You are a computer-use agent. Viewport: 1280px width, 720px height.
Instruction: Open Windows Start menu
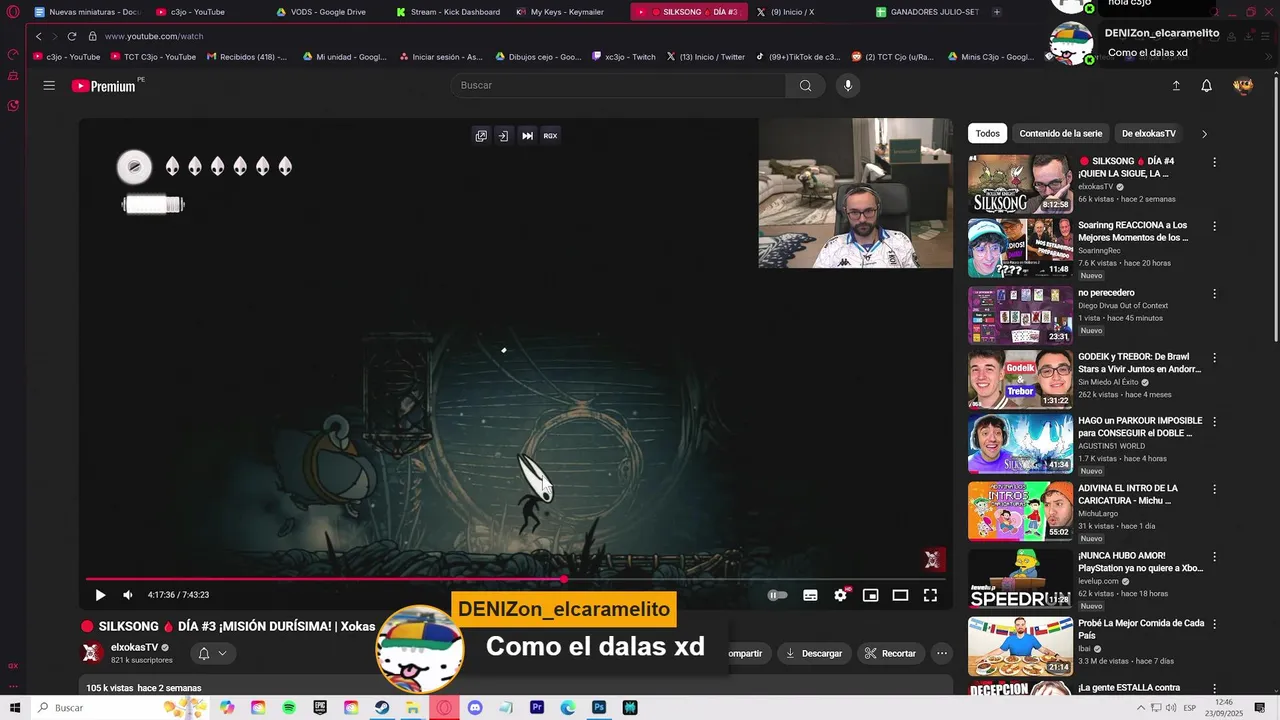[14, 708]
